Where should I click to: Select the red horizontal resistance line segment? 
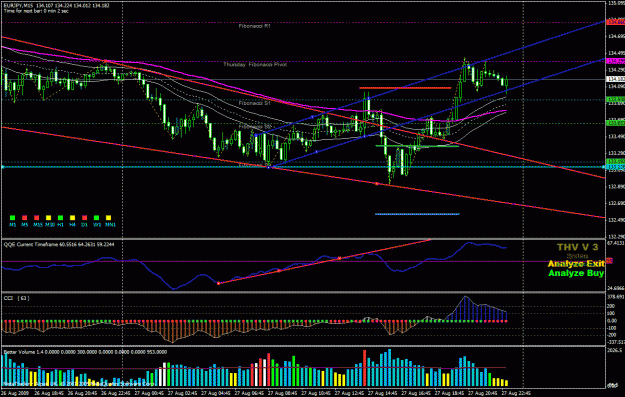[405, 88]
